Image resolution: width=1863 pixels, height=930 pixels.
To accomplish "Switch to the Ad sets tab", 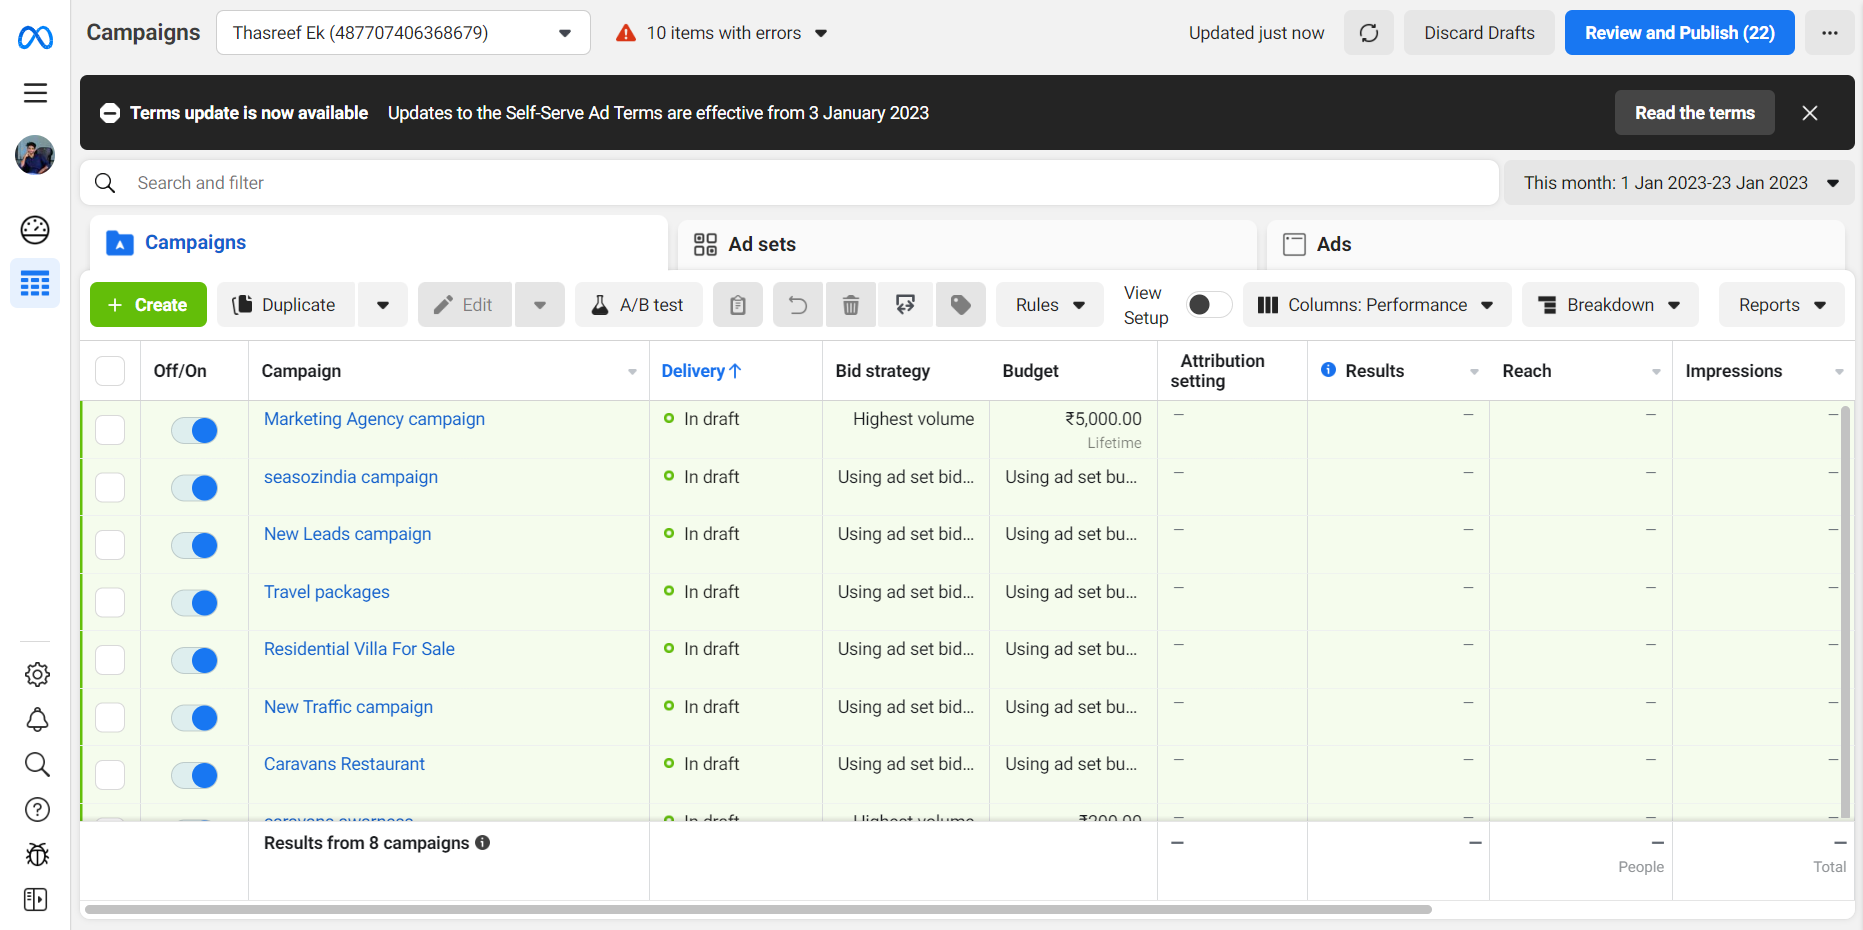I will point(966,245).
